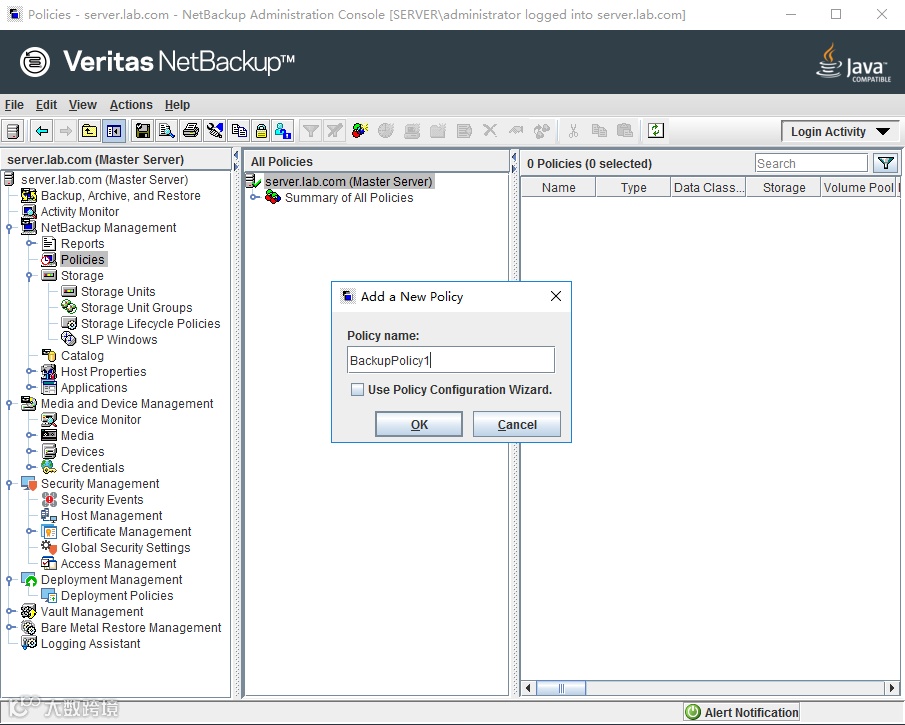905x725 pixels.
Task: Click the horizontal scrollbar thumb in policies list
Action: tap(561, 688)
